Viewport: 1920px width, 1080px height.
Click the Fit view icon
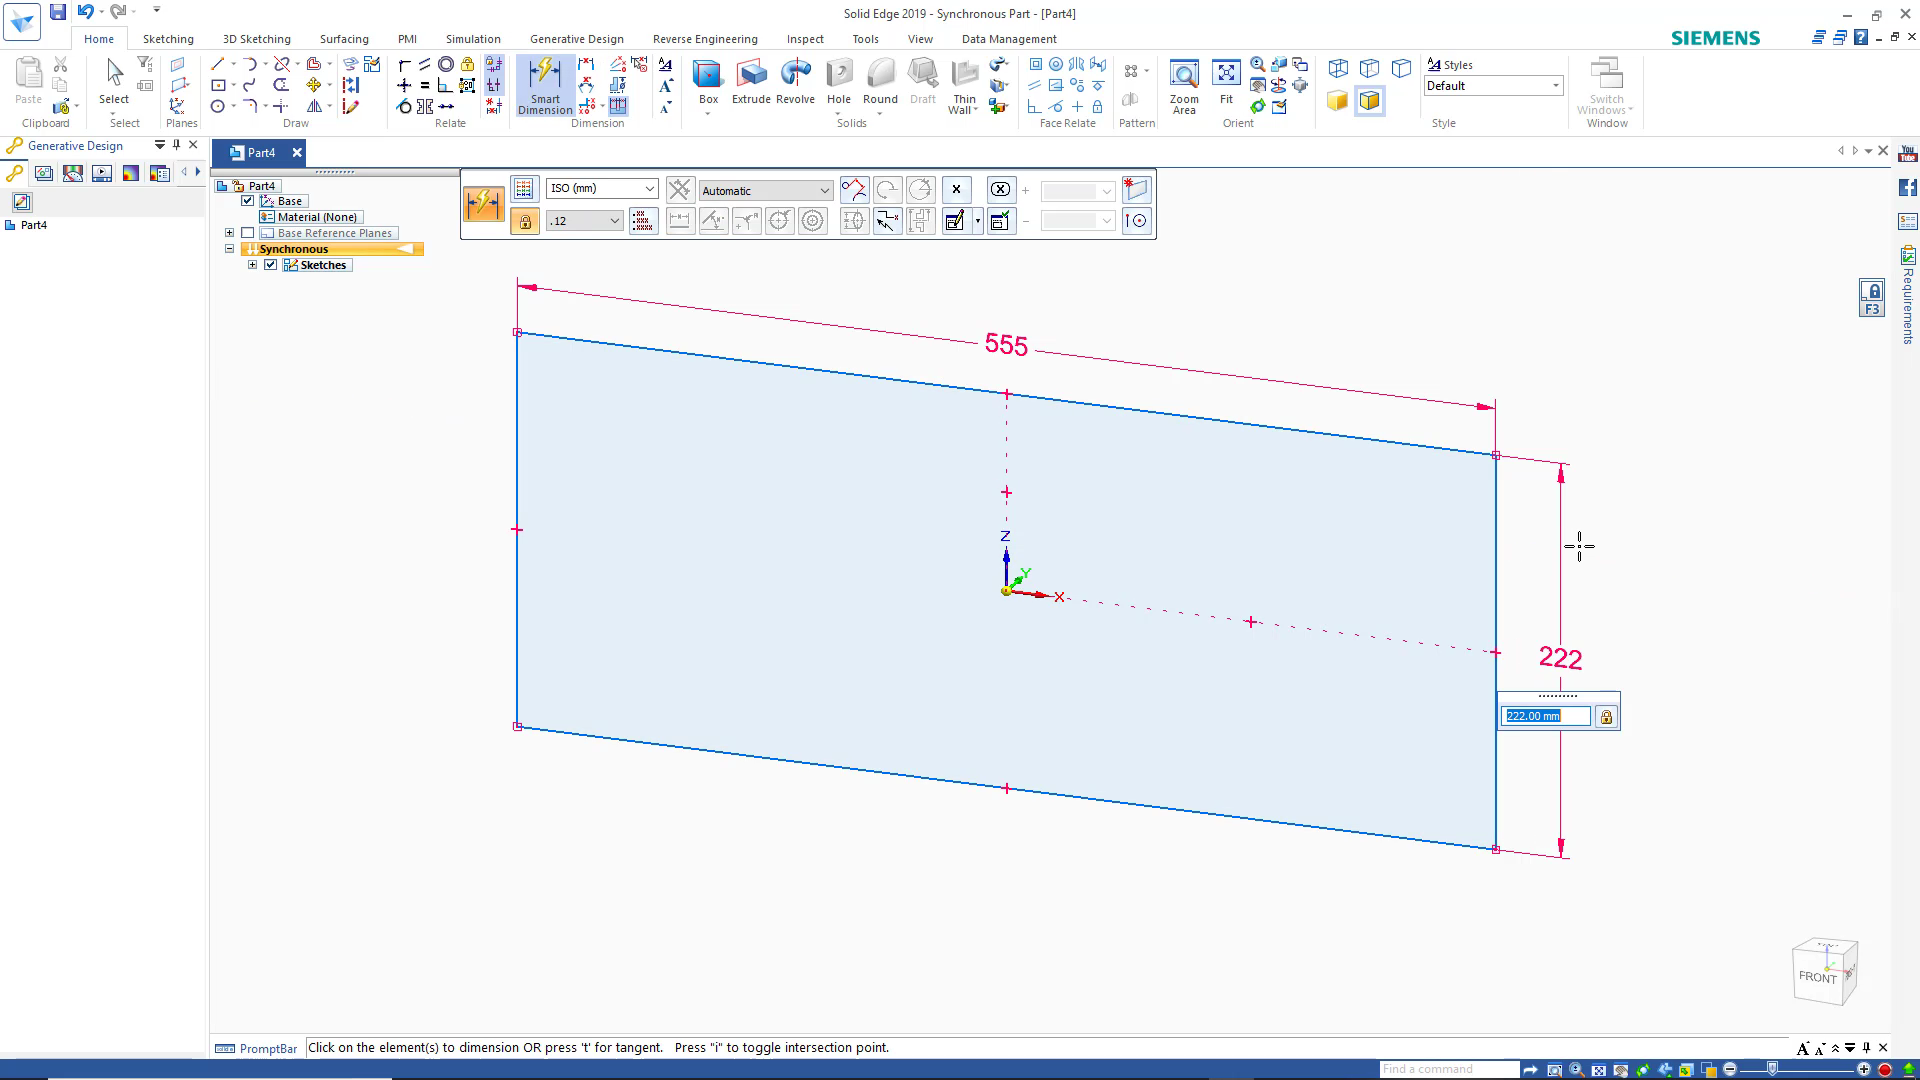pos(1227,80)
